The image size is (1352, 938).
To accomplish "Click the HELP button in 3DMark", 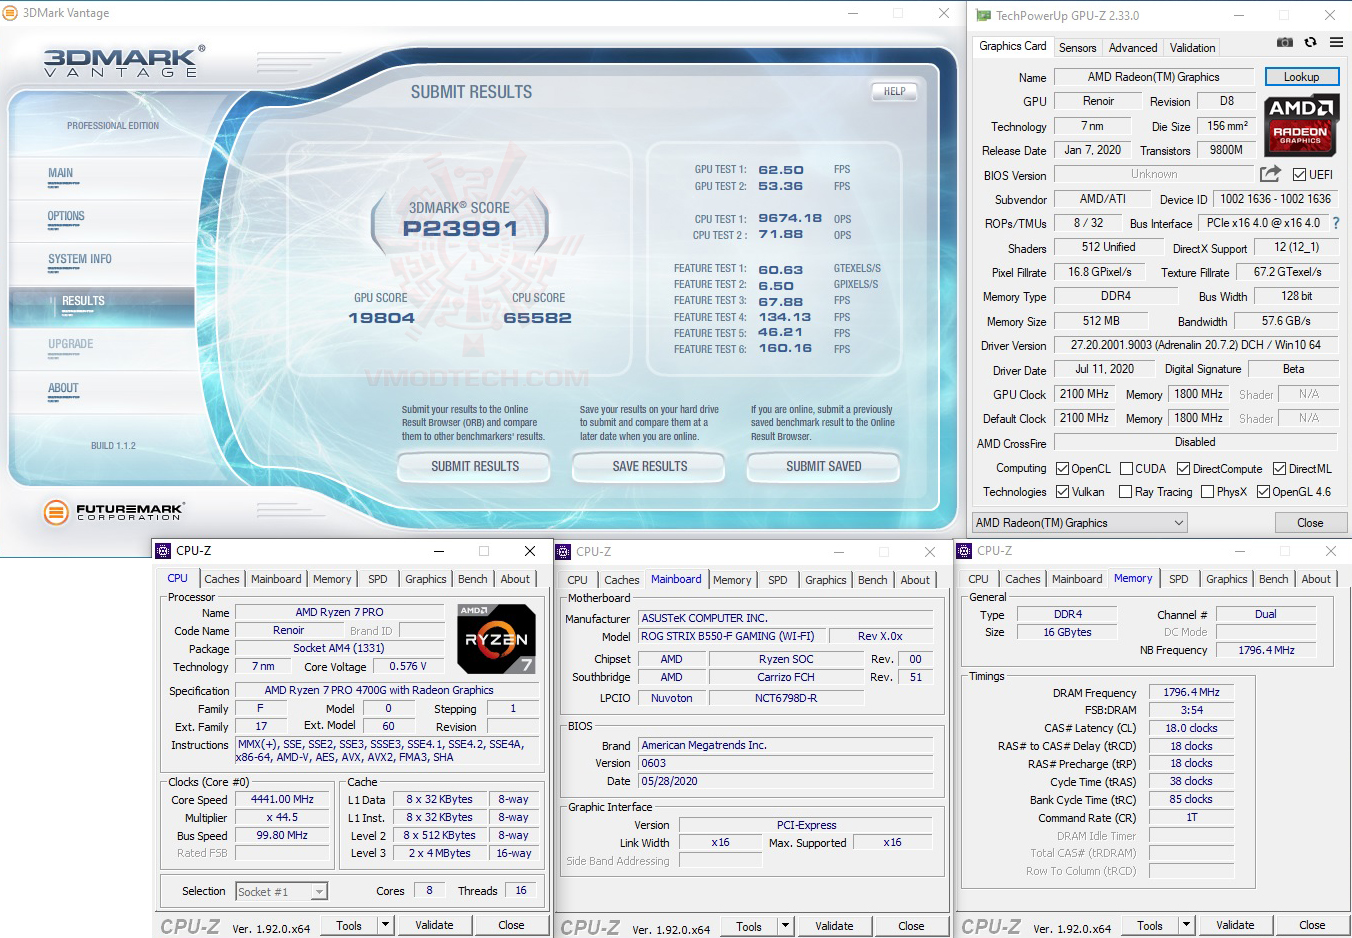I will pos(894,91).
